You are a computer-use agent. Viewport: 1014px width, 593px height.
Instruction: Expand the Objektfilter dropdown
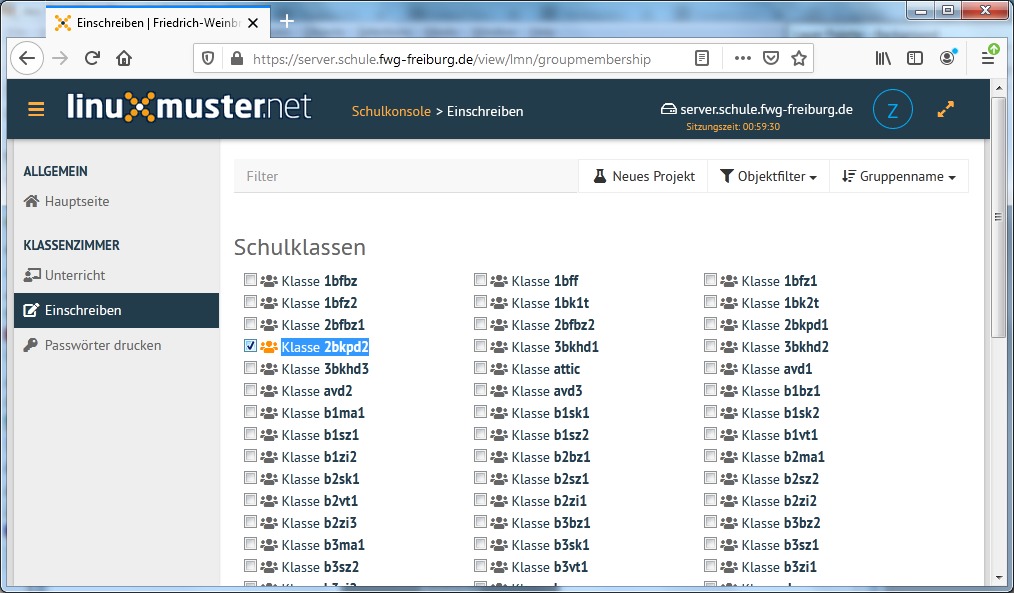click(x=768, y=176)
